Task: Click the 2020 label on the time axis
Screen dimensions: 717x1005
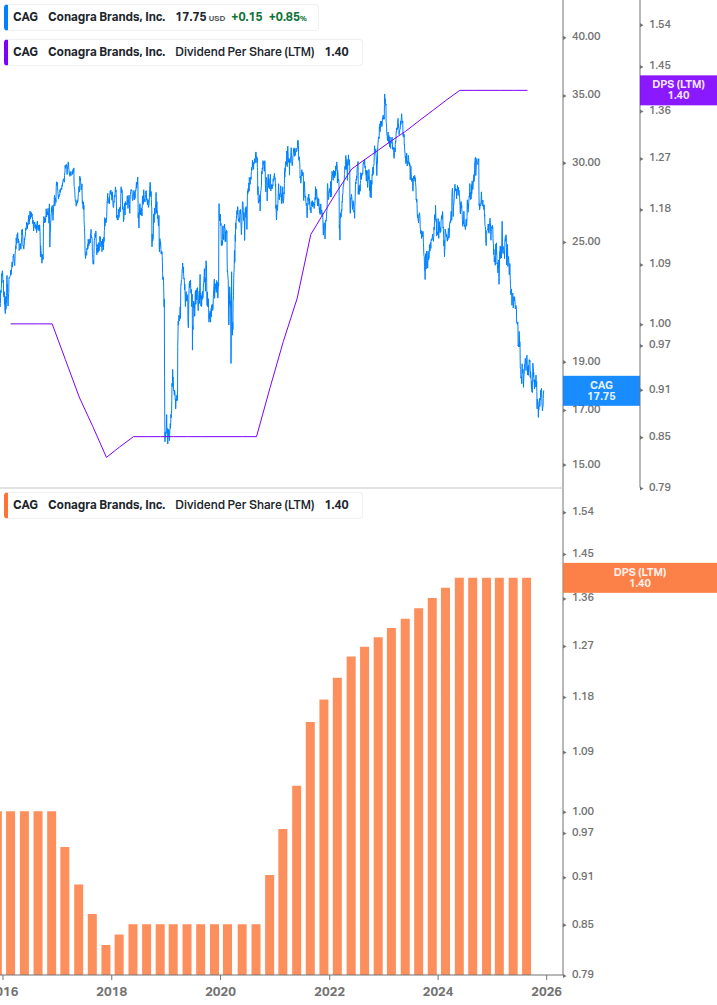Action: (x=220, y=992)
